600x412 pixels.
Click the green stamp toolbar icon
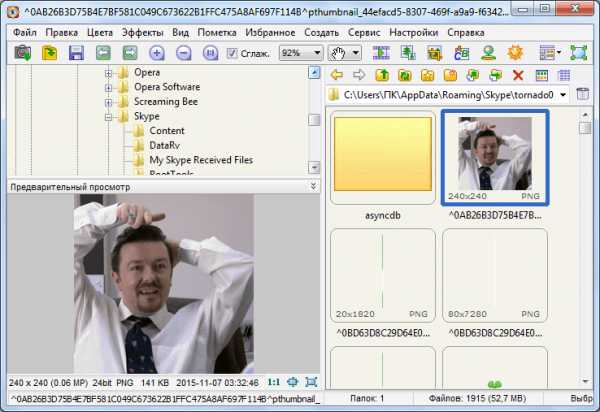488,53
